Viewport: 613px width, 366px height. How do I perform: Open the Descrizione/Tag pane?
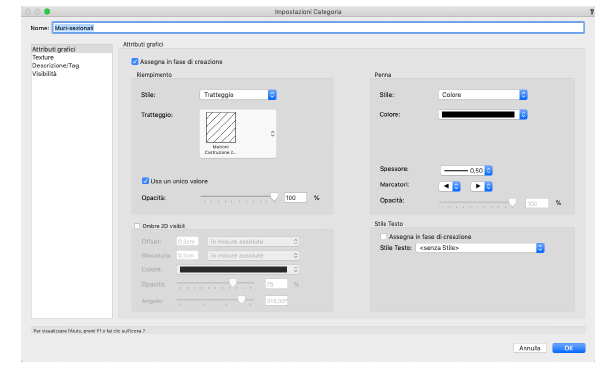[x=72, y=66]
